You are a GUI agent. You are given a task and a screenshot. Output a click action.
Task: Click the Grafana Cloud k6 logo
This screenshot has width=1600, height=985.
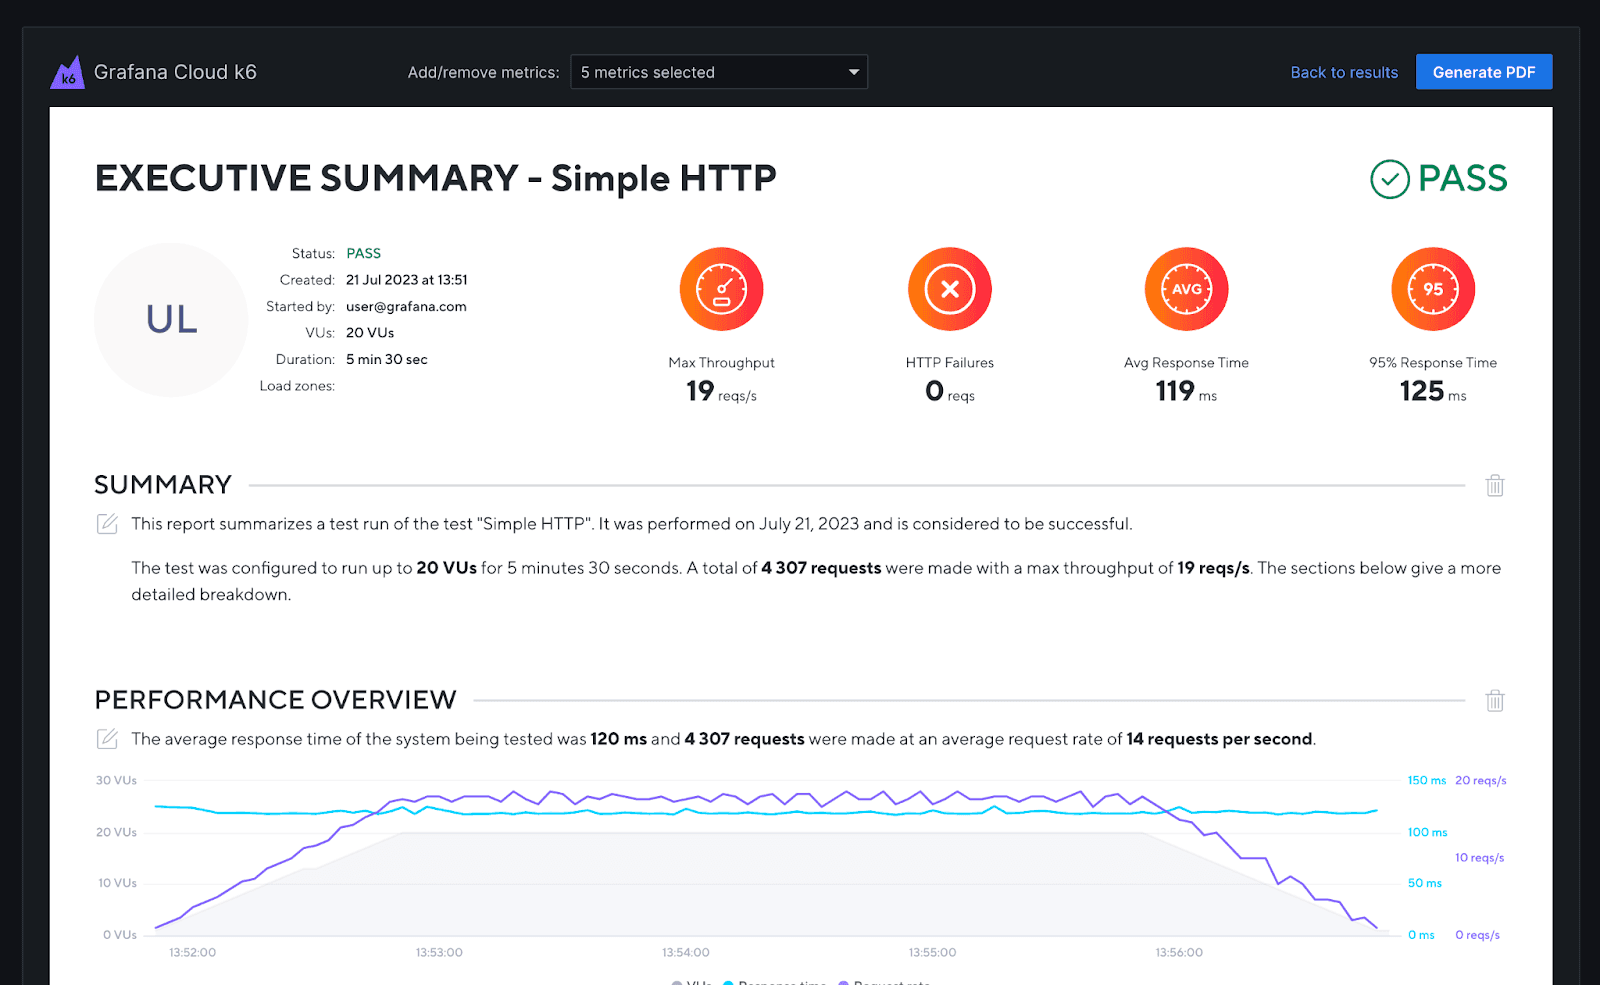click(x=66, y=71)
